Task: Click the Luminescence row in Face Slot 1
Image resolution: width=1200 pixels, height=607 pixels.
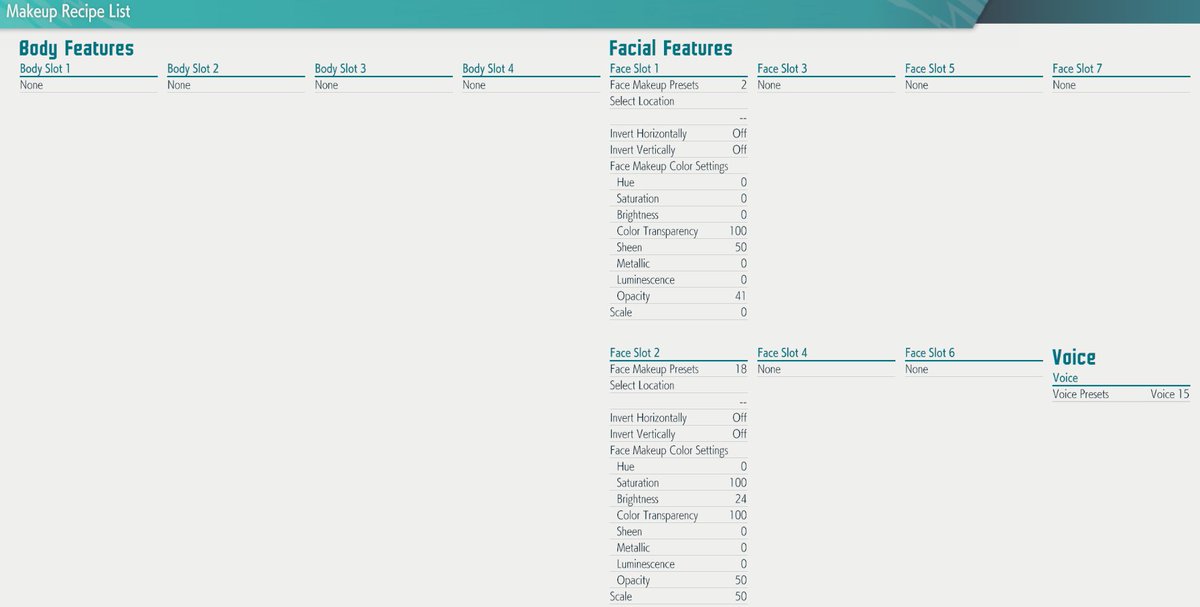Action: (678, 280)
